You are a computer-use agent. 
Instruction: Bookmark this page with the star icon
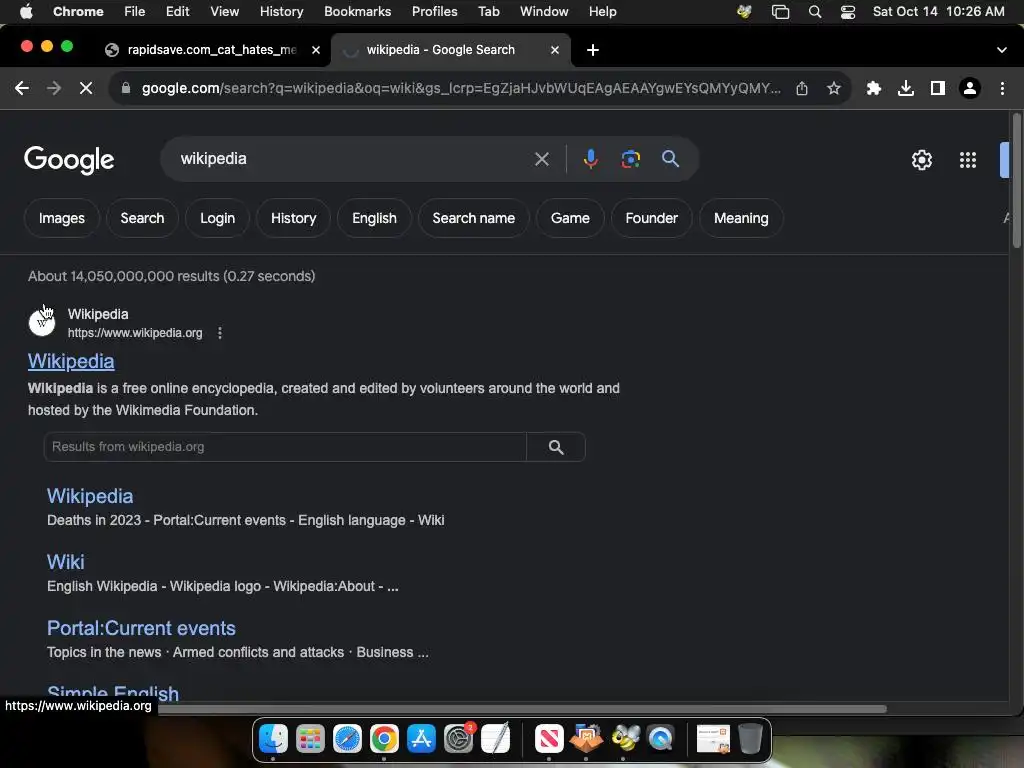(833, 88)
